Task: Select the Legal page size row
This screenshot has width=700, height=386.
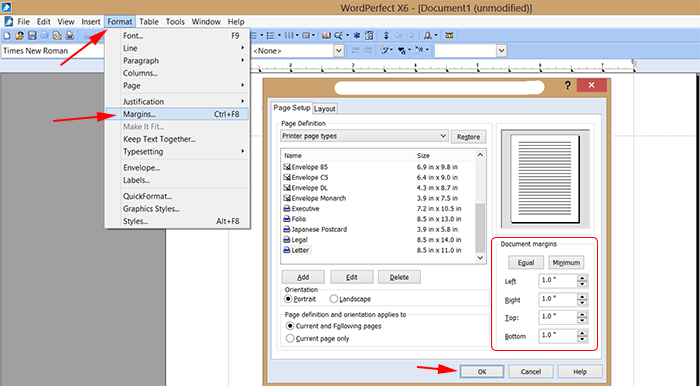Action: (378, 240)
